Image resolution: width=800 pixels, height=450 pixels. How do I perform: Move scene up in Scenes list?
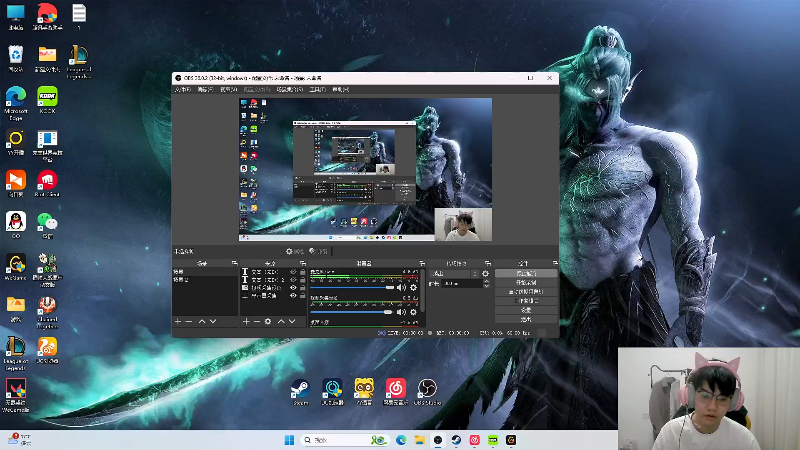coord(202,321)
